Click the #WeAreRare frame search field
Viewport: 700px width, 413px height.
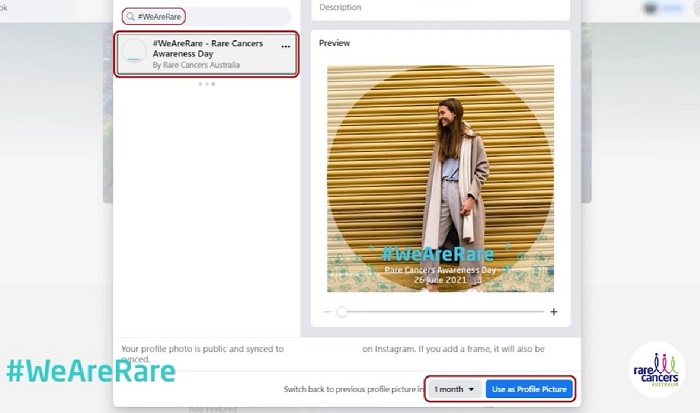coord(207,17)
